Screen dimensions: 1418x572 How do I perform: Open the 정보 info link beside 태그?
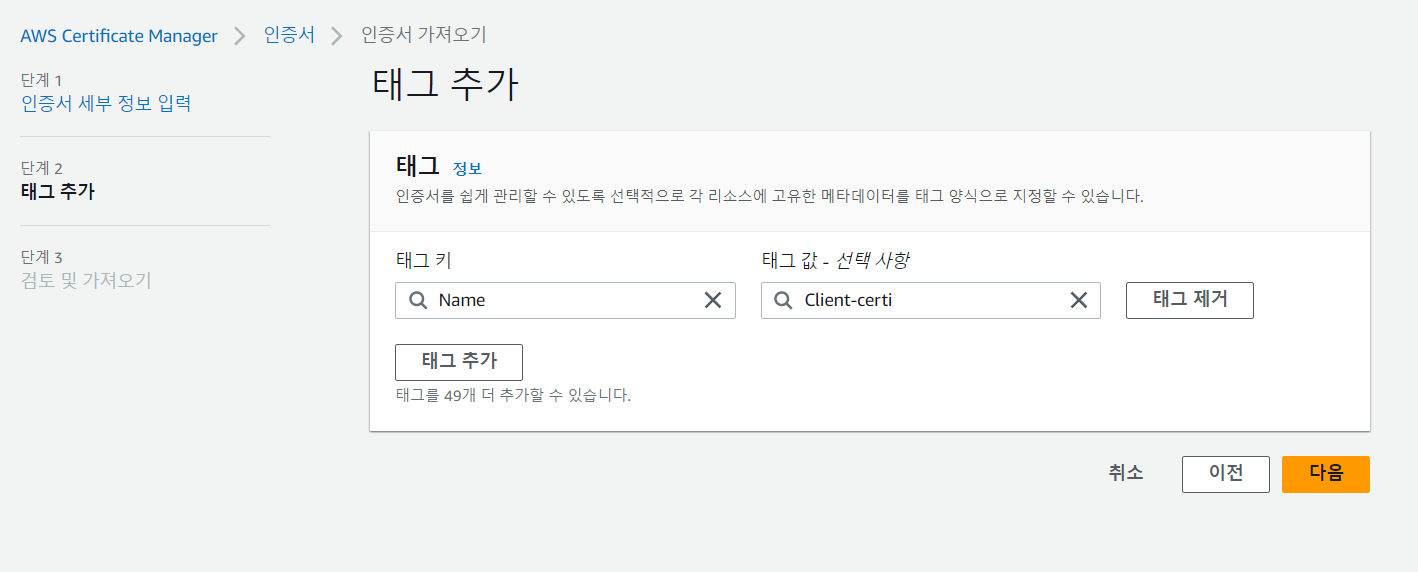(467, 168)
